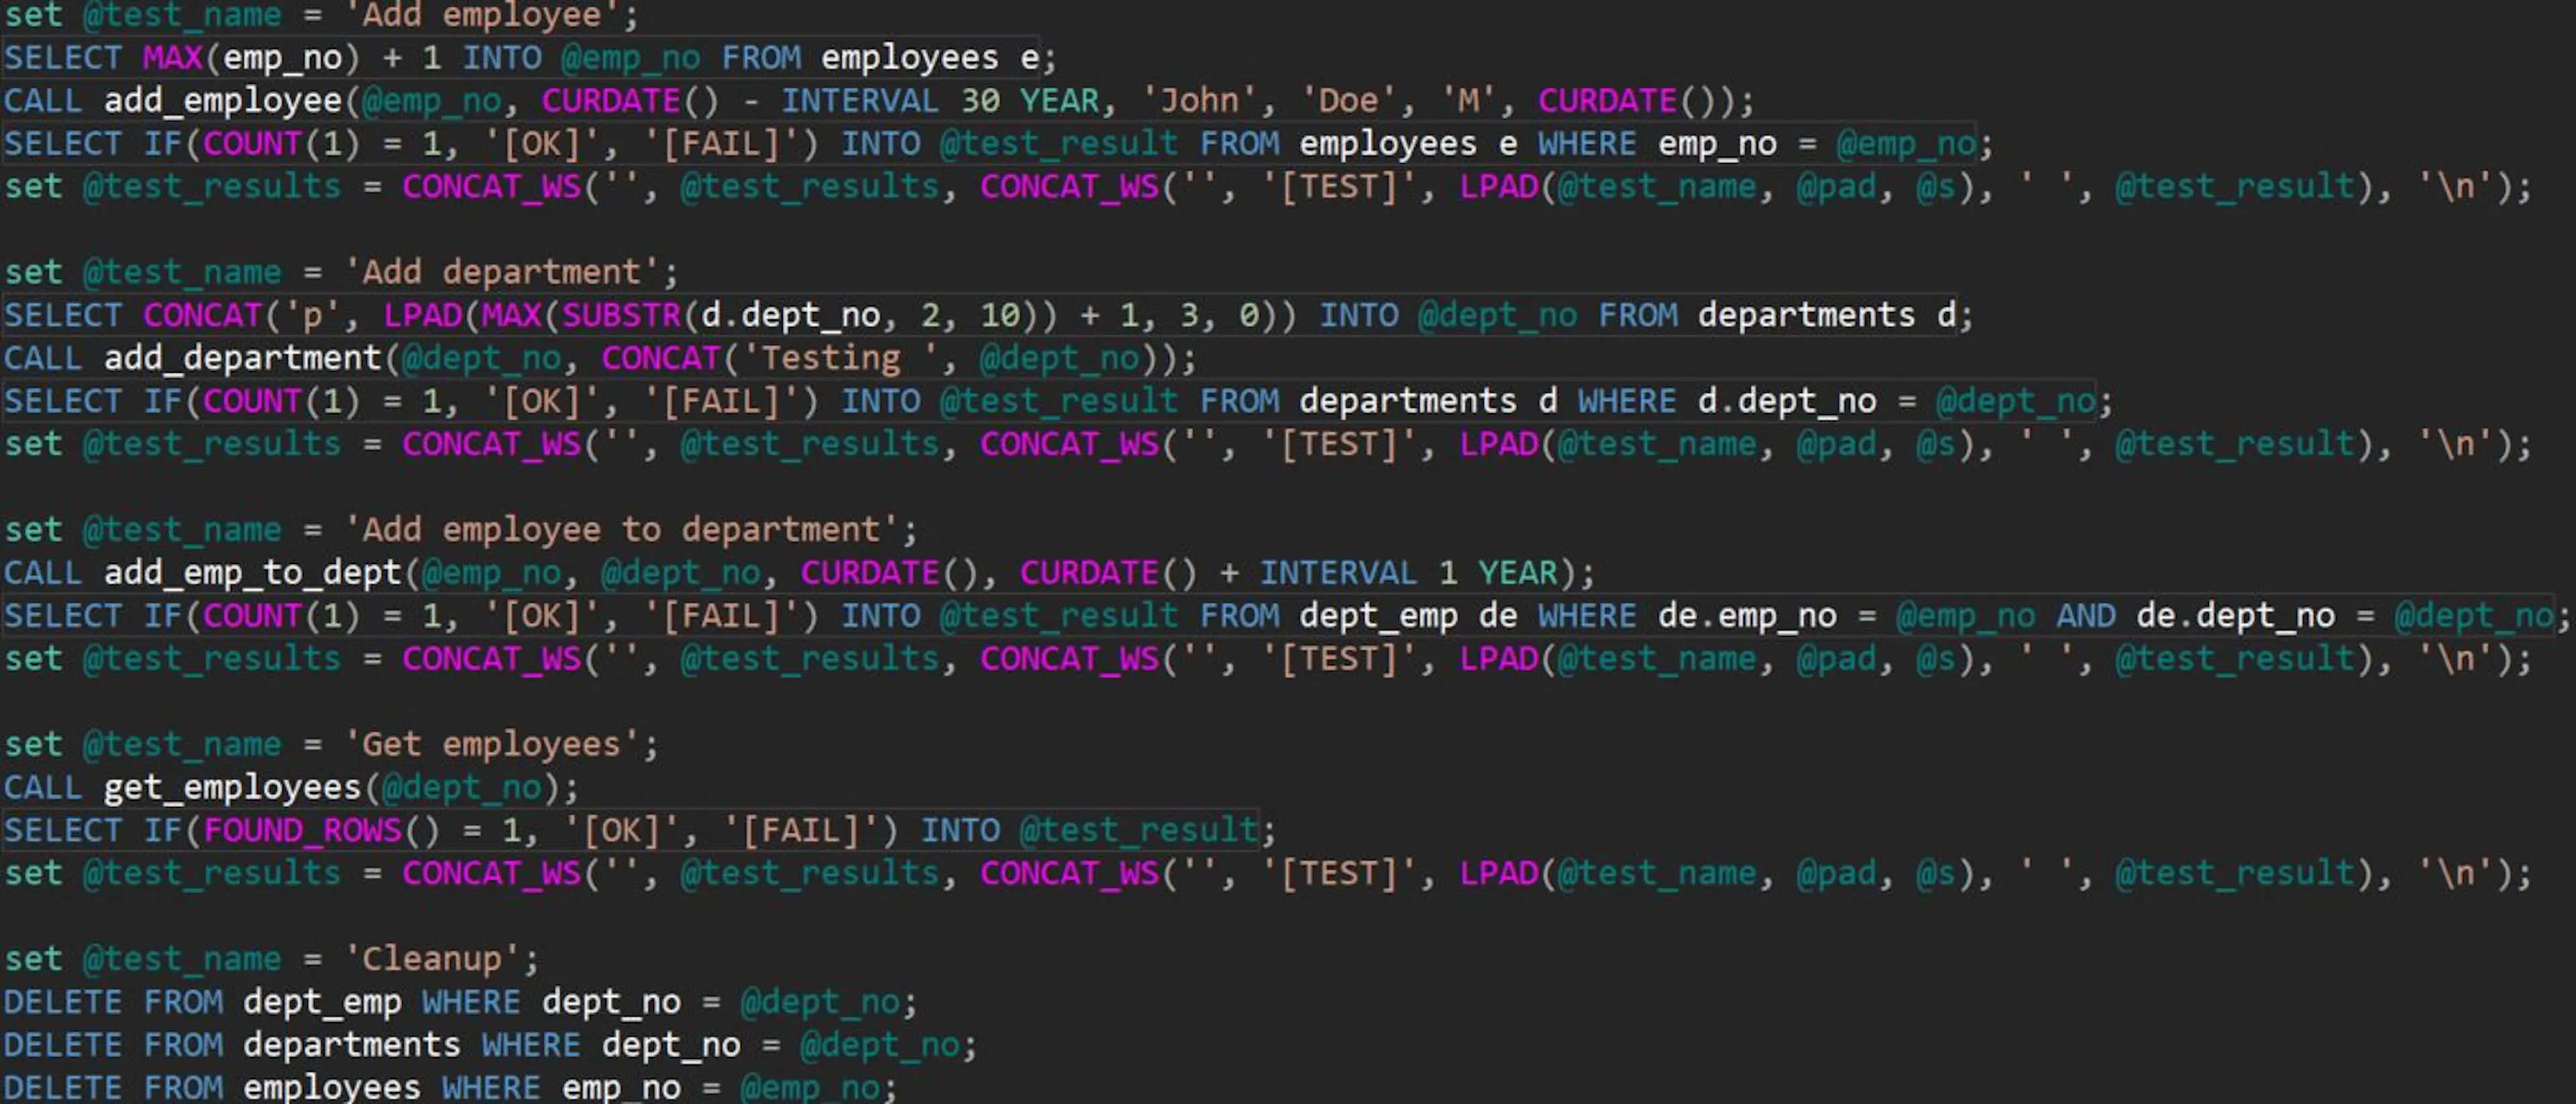Click the INTERVAL 30 YEAR expression
Screen dimensions: 2576x1104
tap(940, 101)
